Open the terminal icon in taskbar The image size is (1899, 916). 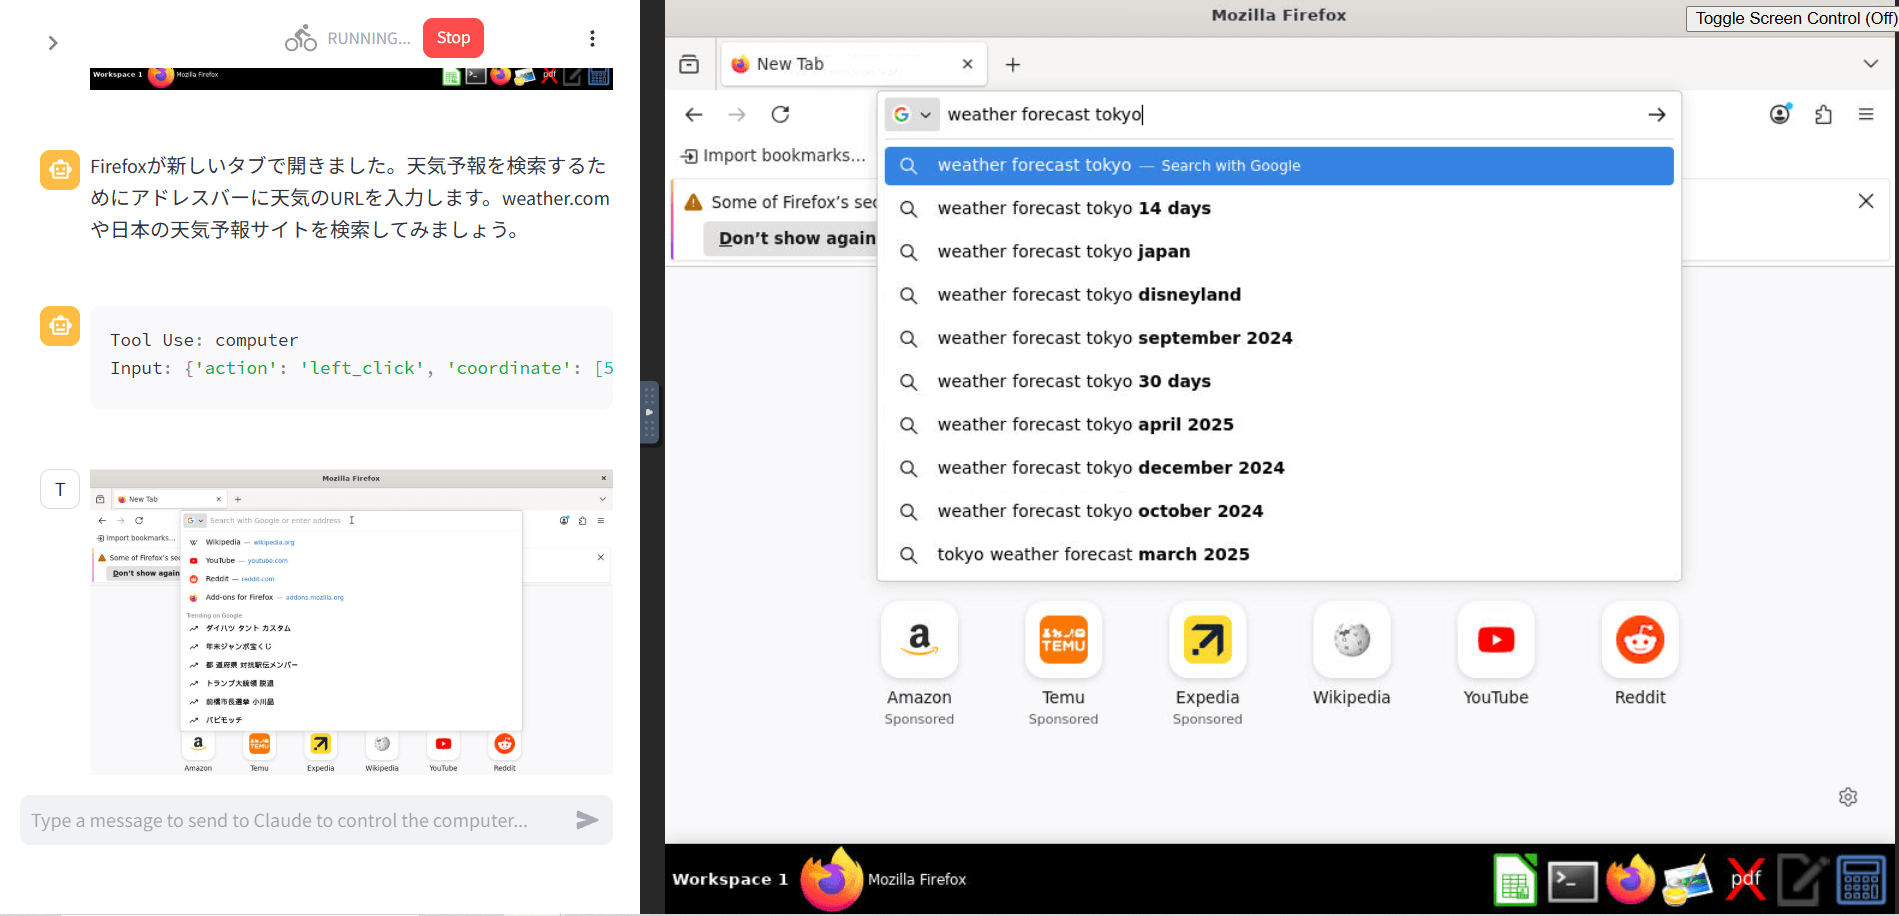click(x=1572, y=881)
